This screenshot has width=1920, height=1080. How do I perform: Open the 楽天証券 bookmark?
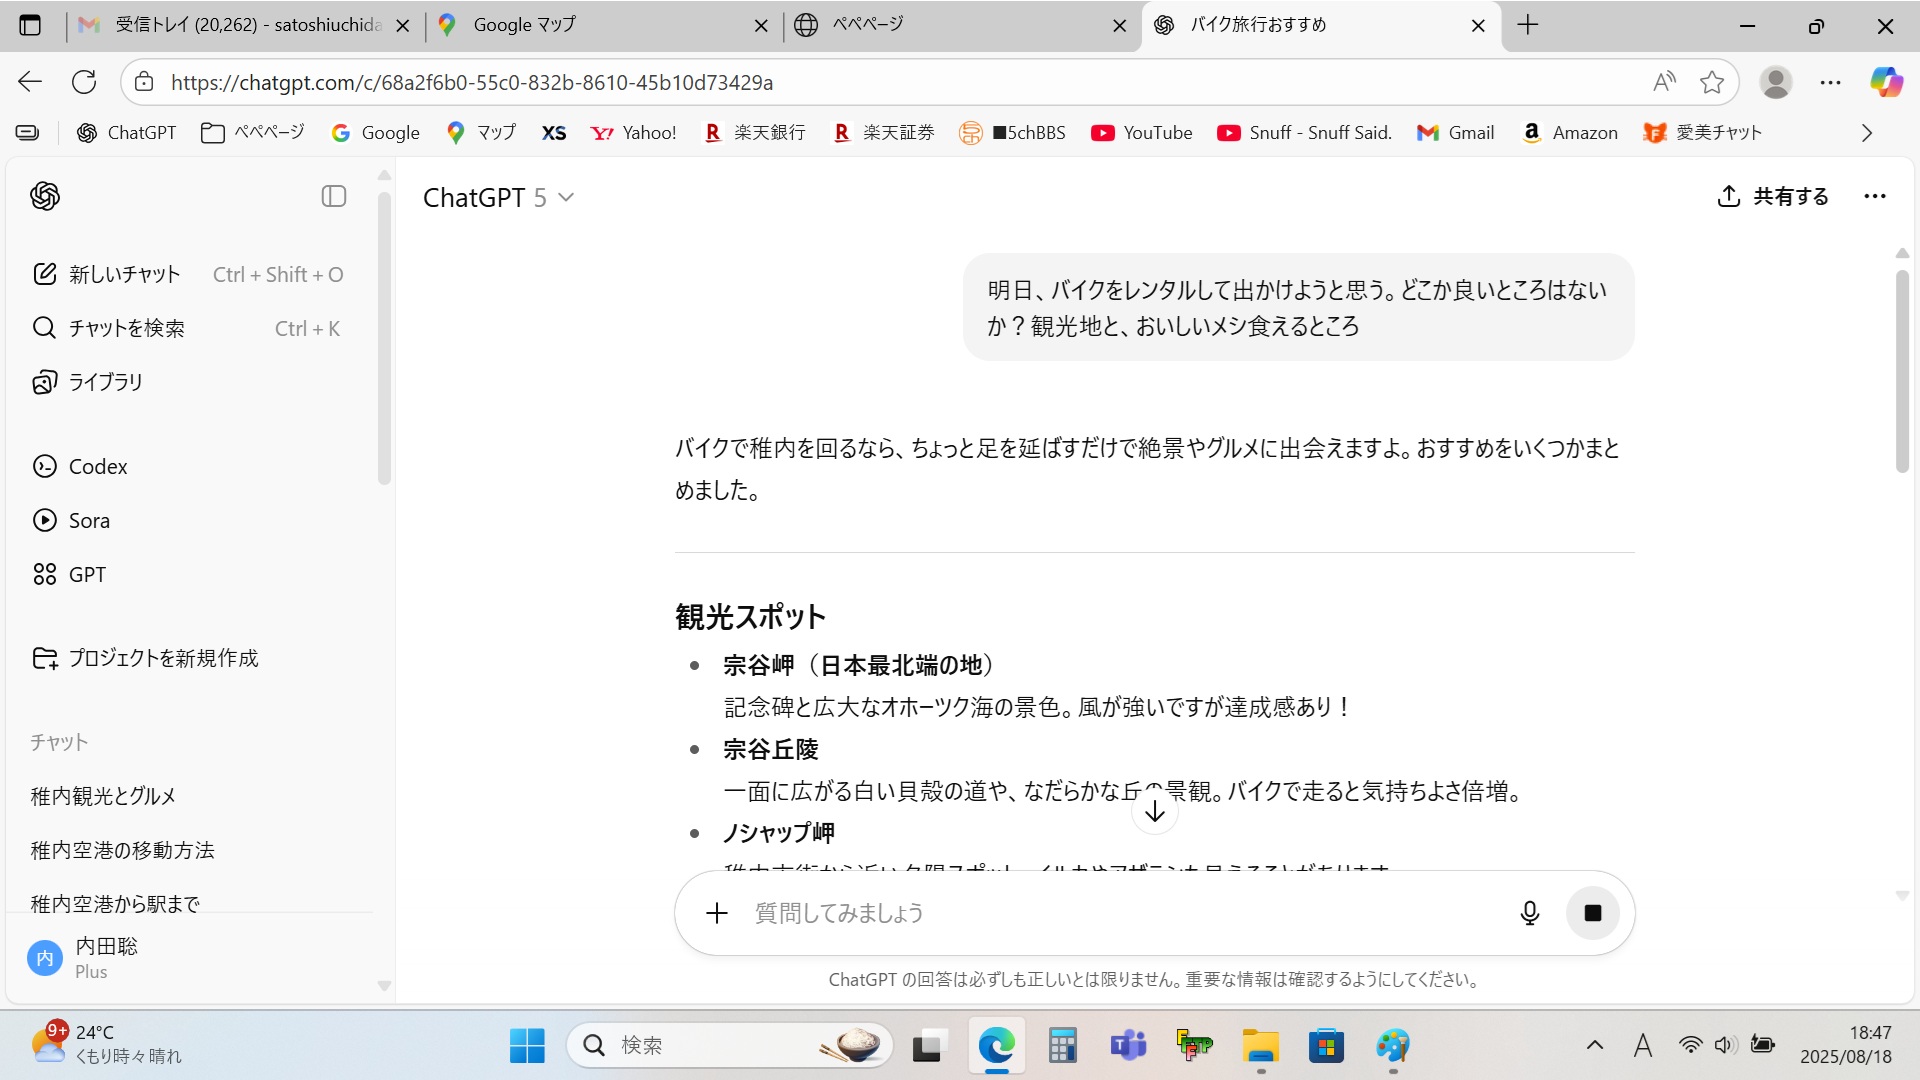pos(884,133)
